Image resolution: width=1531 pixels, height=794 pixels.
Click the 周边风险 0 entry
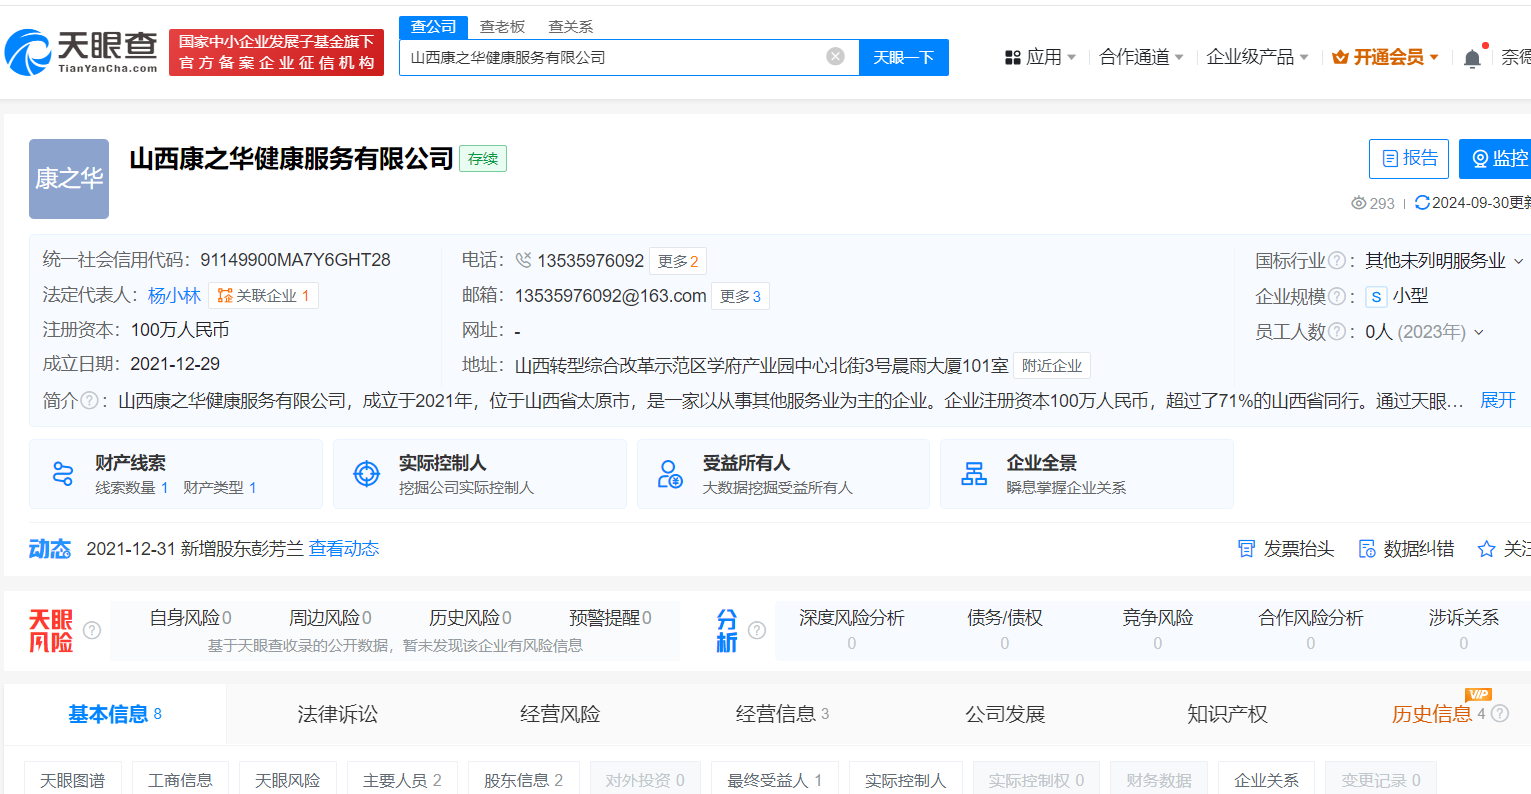click(330, 618)
